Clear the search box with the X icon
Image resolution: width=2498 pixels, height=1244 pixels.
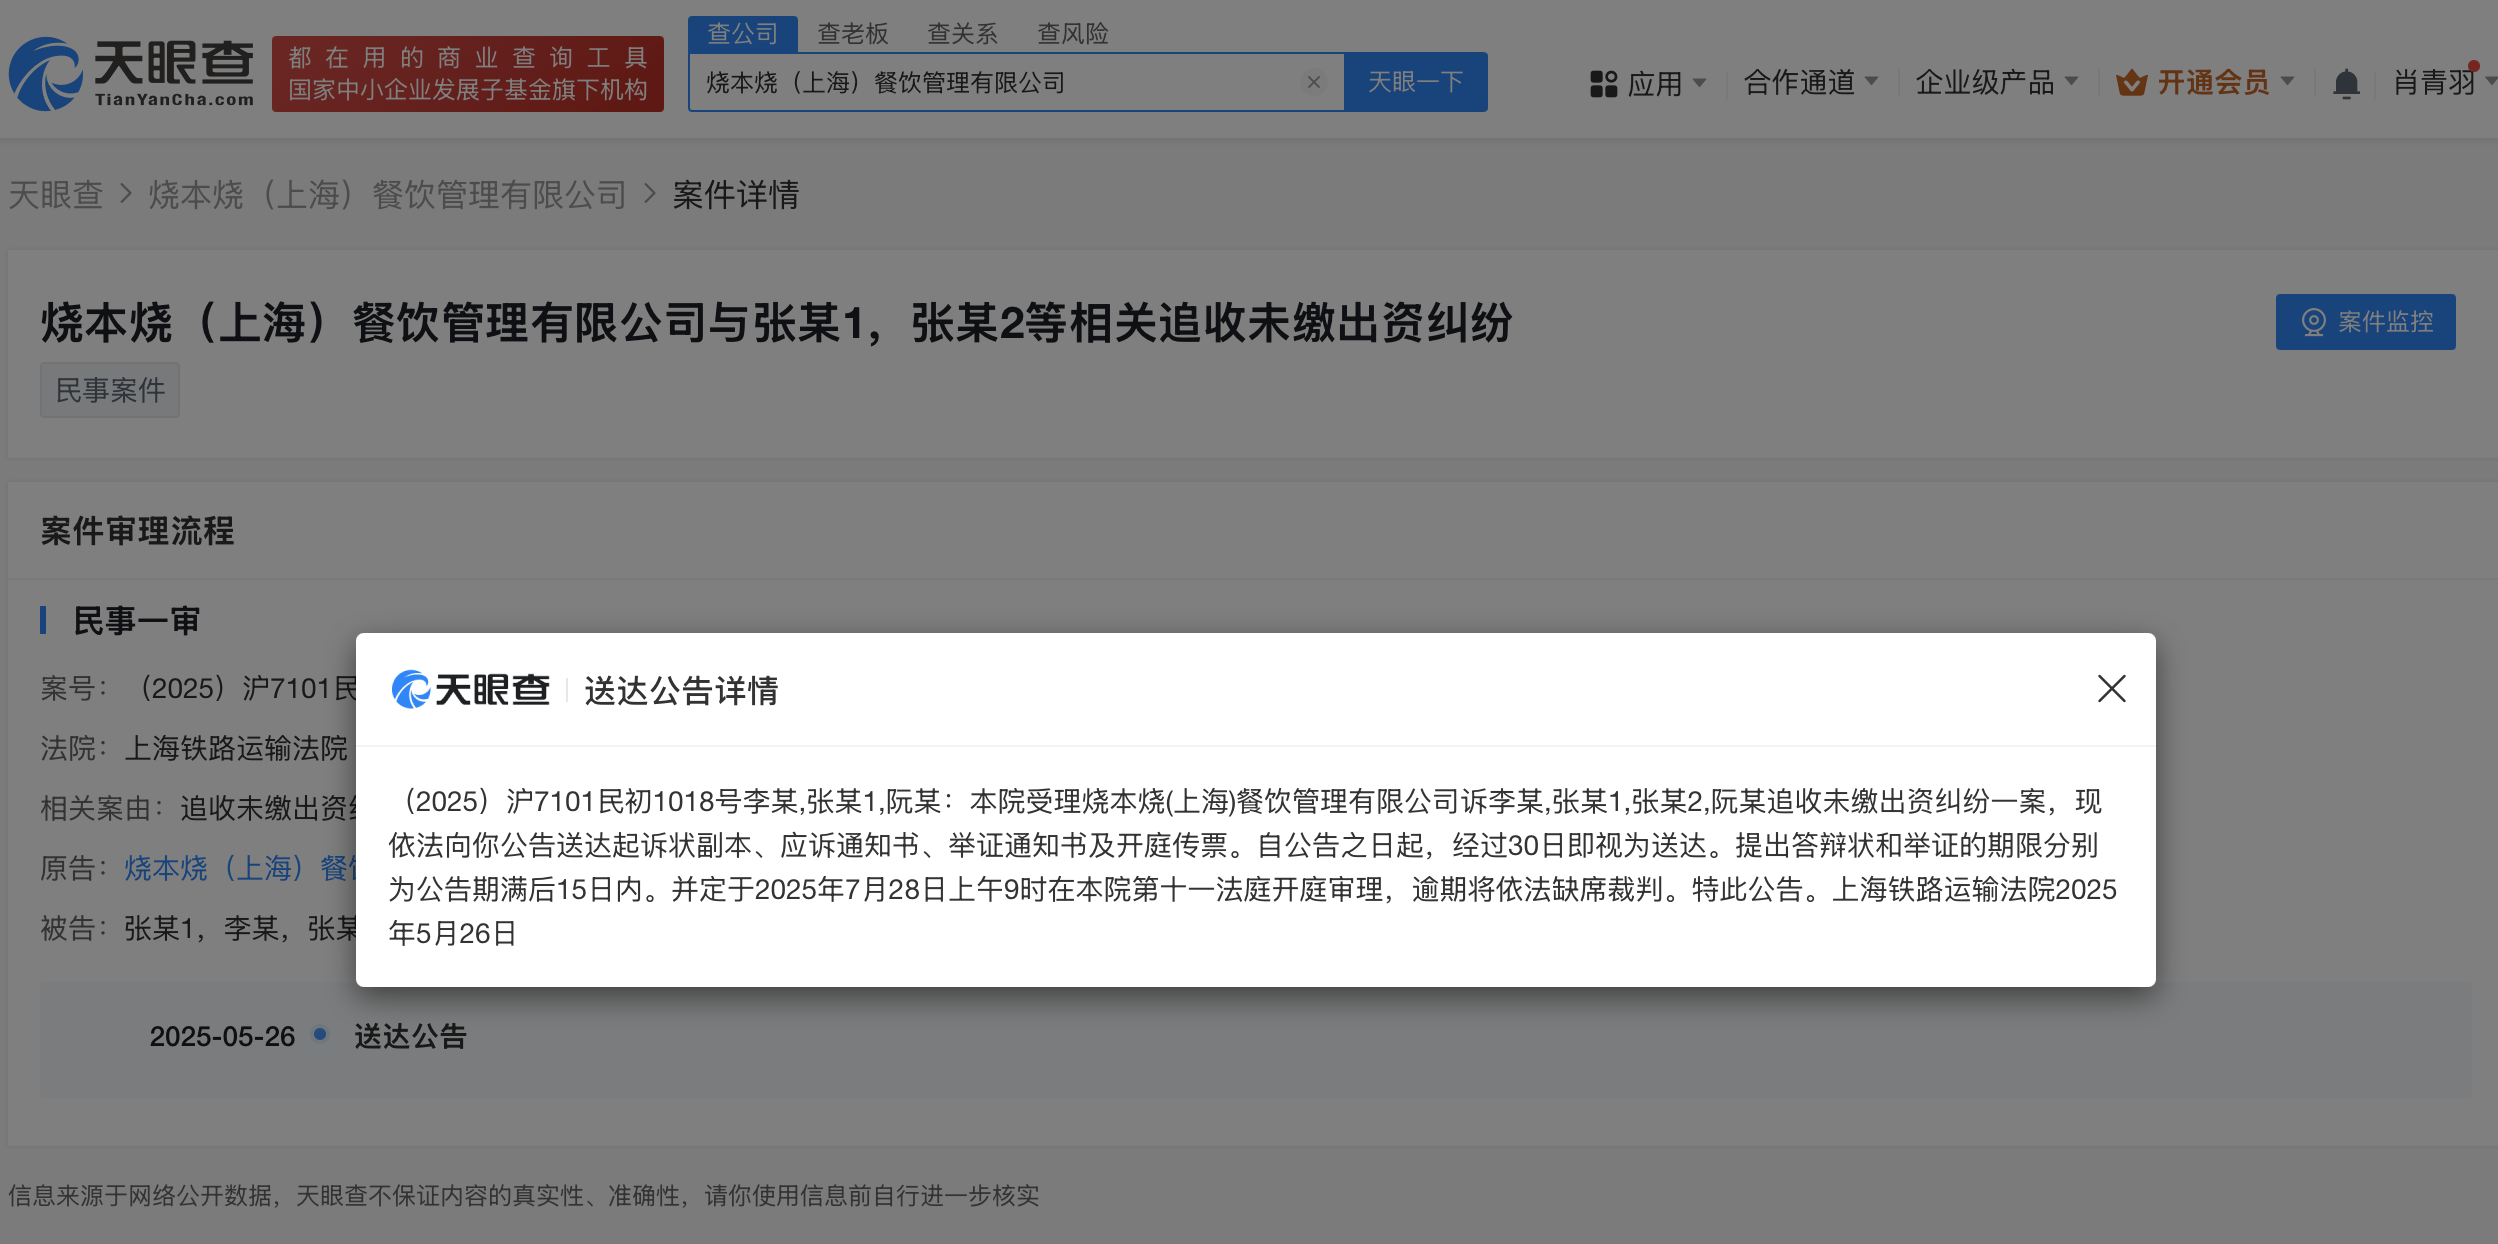point(1314,82)
